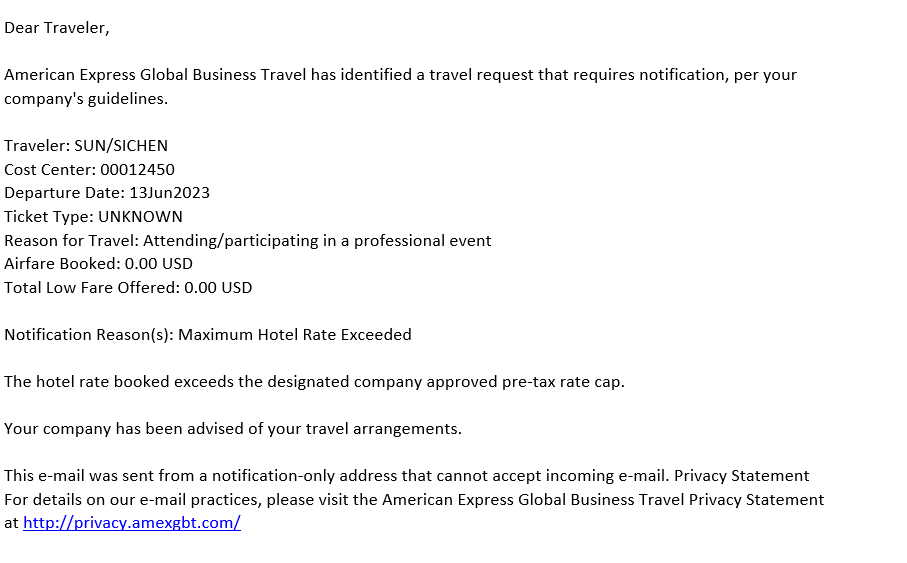Viewport: 907px width, 563px height.
Task: Click the Total Low Fare Offered line
Action: coord(128,288)
